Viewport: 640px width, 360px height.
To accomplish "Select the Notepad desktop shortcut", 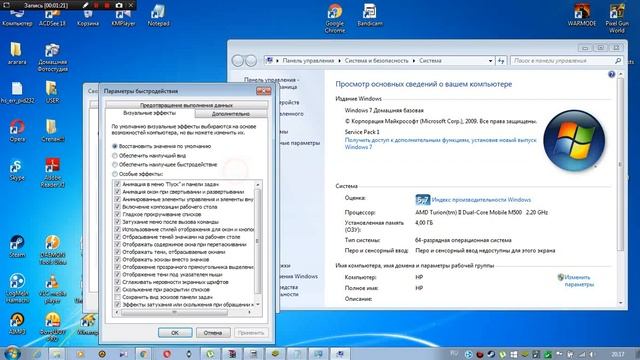I will pyautogui.click(x=158, y=16).
